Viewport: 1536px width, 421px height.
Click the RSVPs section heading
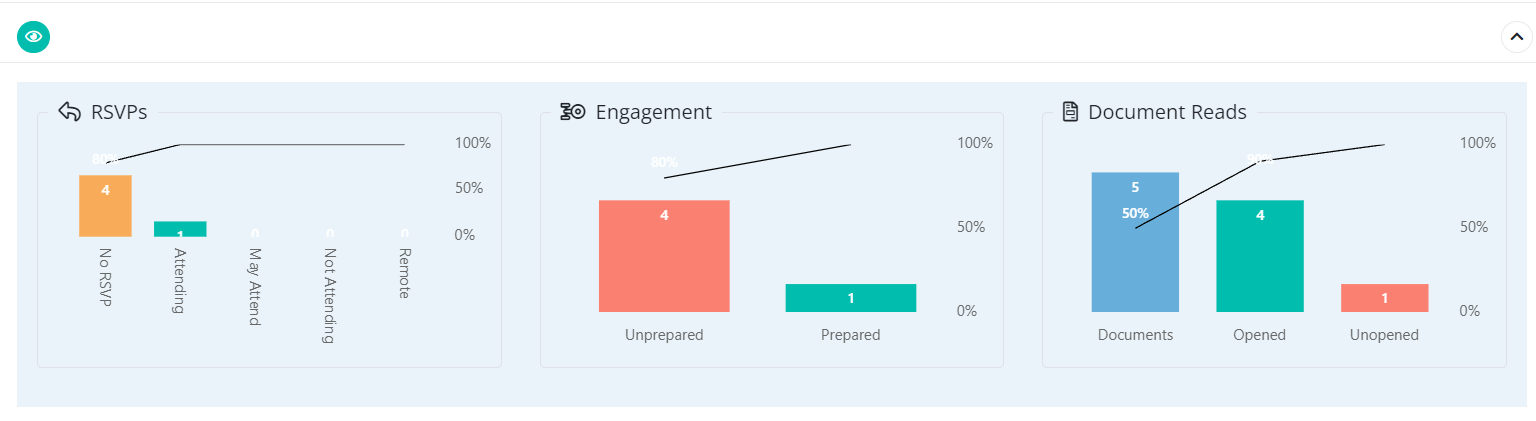119,112
